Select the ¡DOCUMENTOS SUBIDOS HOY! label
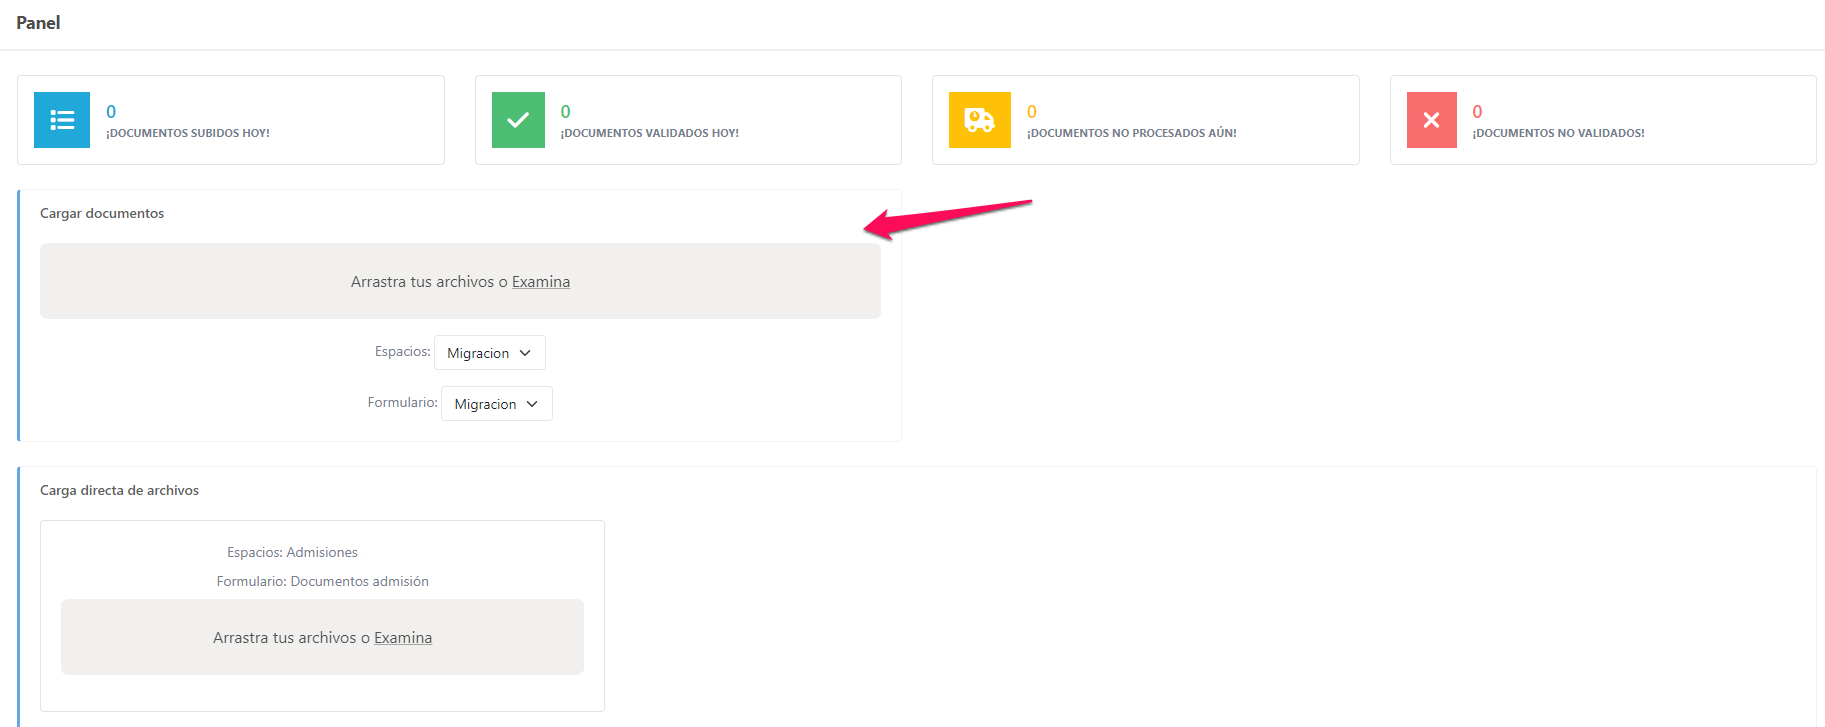Image resolution: width=1825 pixels, height=727 pixels. [188, 133]
